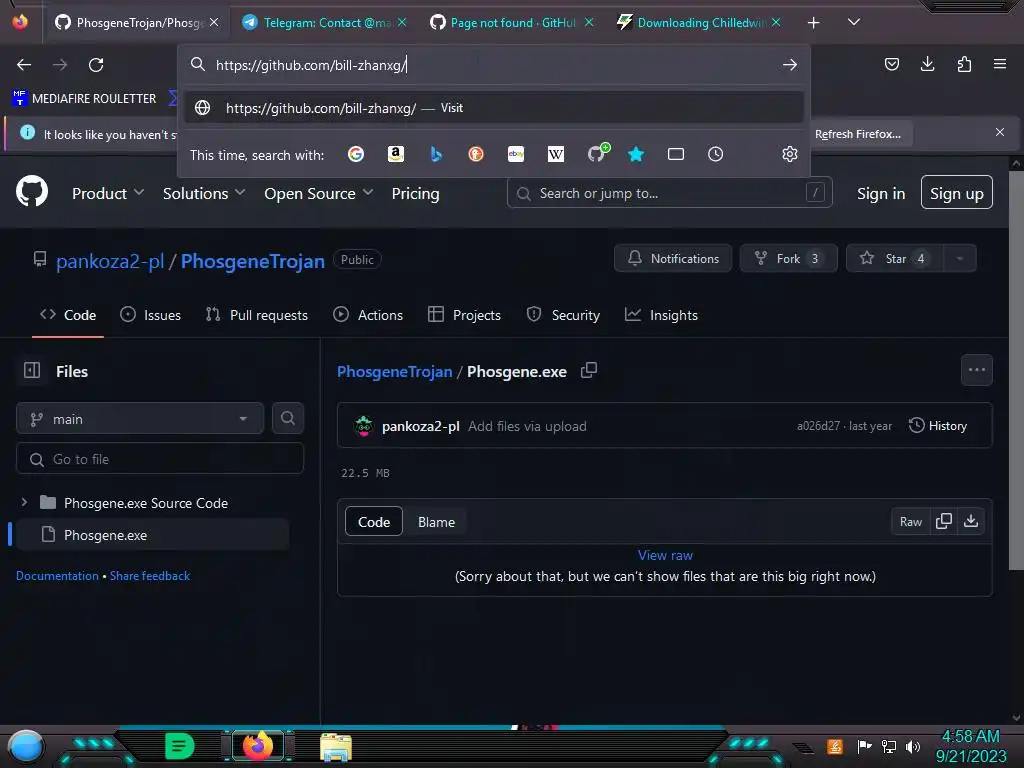Click the Notifications button
1024x768 pixels.
[673, 259]
